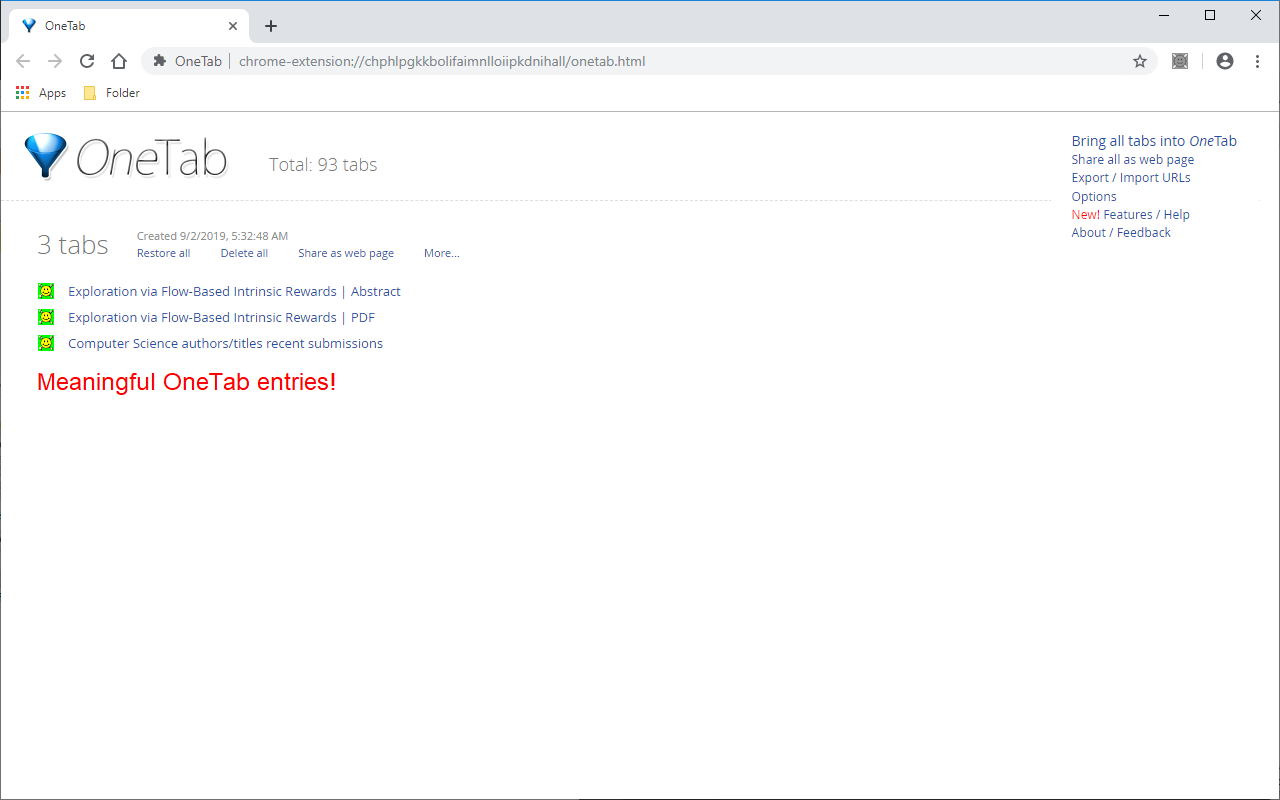The height and width of the screenshot is (800, 1280).
Task: Click the OneTab funnel logo
Action: pyautogui.click(x=46, y=156)
